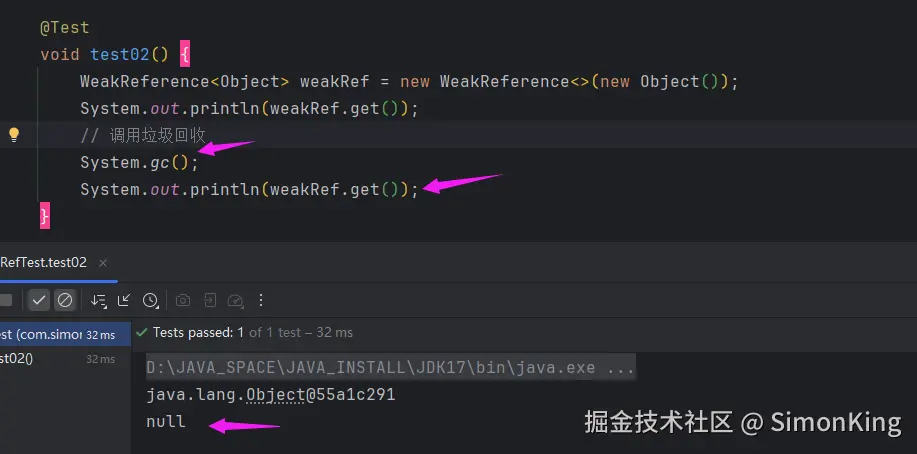This screenshot has width=917, height=454.
Task: Click the stop button in test toolbar
Action: click(x=6, y=300)
